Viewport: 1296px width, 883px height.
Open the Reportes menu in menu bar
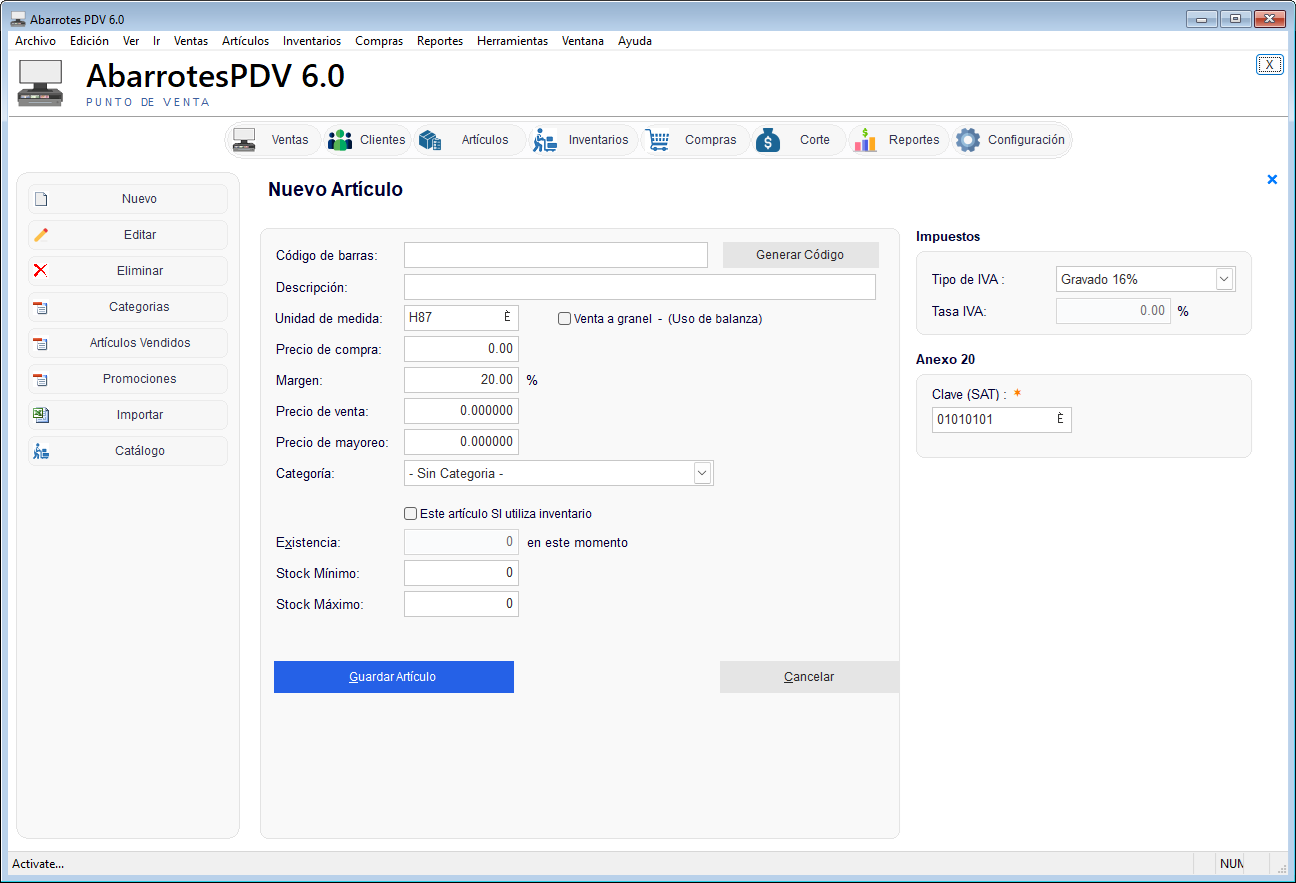[x=440, y=41]
